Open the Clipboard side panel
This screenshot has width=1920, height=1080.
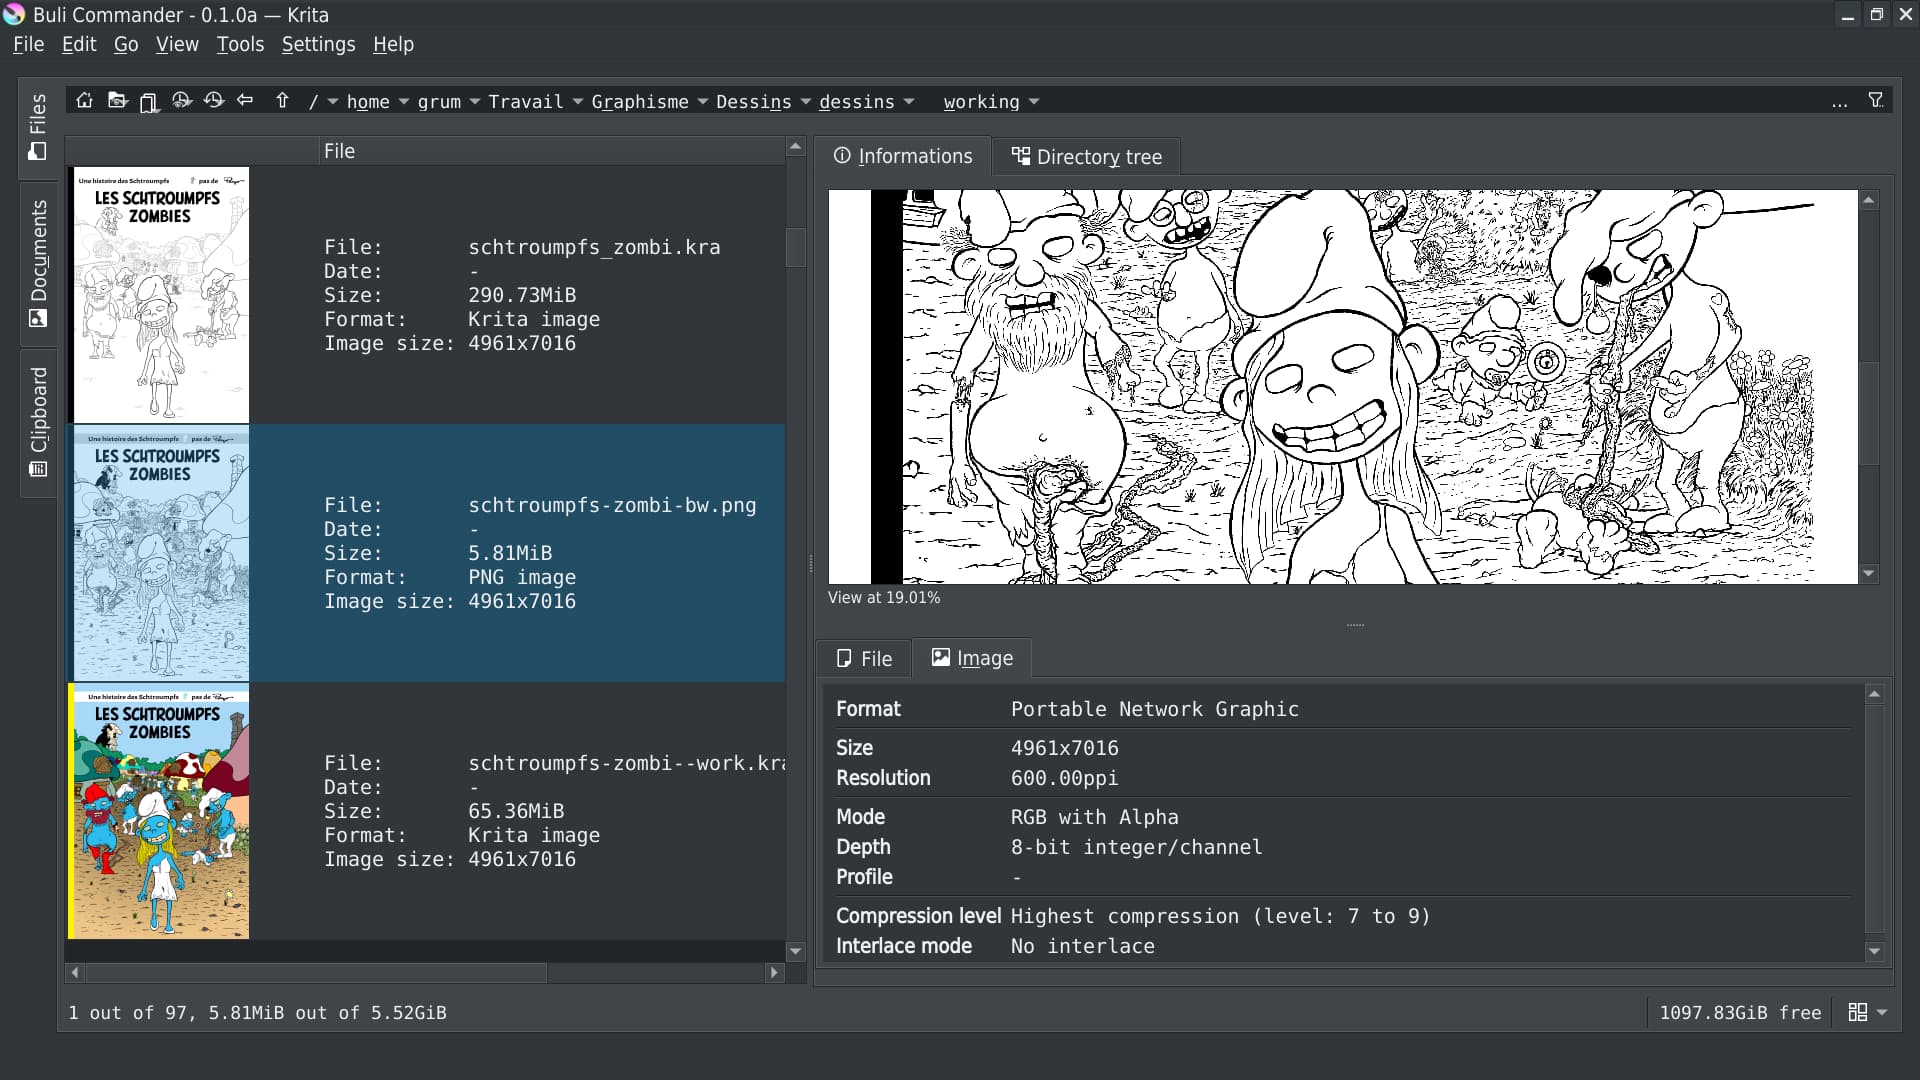point(38,421)
